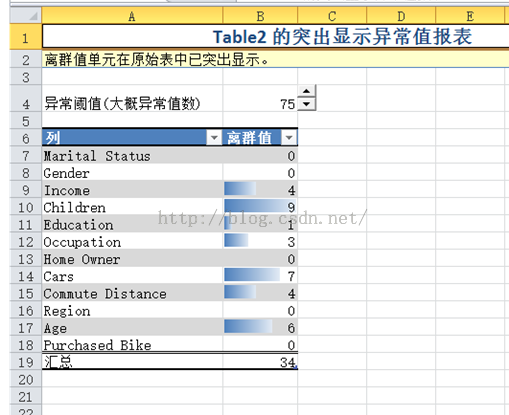Click the cell 'Commute Distance'
The height and width of the screenshot is (415, 509).
tap(132, 293)
